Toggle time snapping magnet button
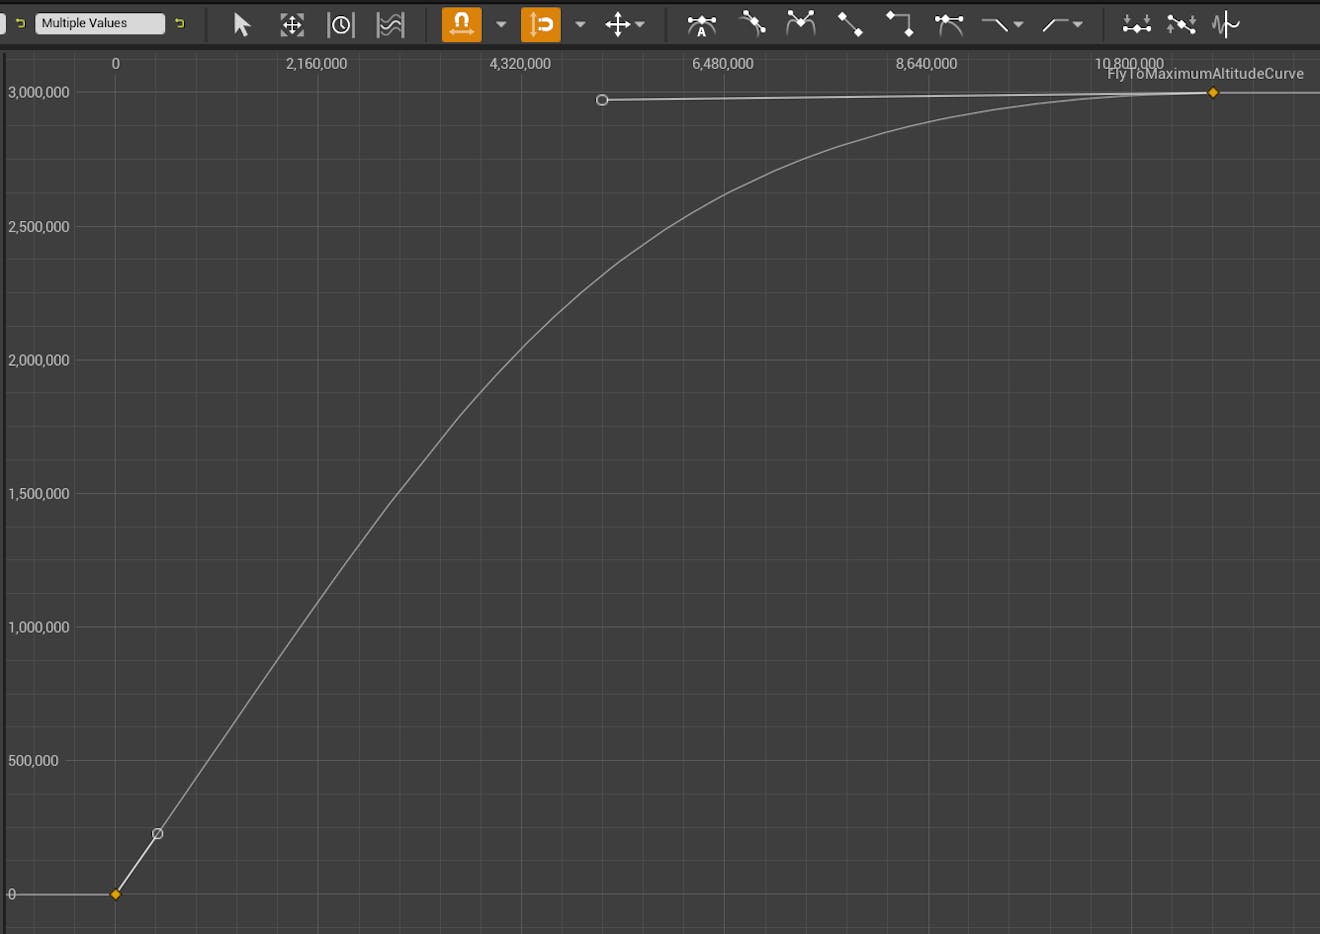 (x=461, y=25)
